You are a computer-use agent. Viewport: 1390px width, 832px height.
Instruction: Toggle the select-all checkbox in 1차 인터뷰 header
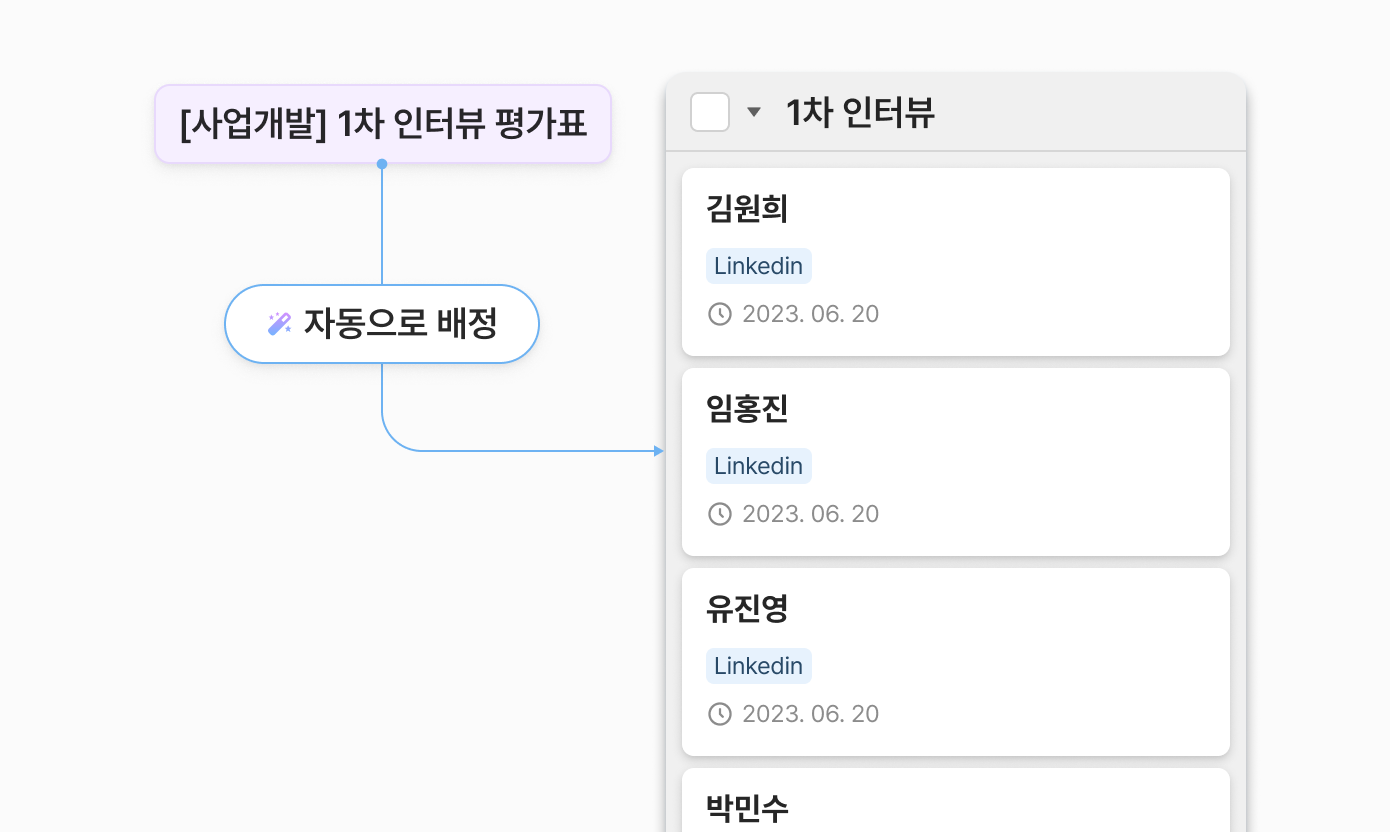pos(710,112)
